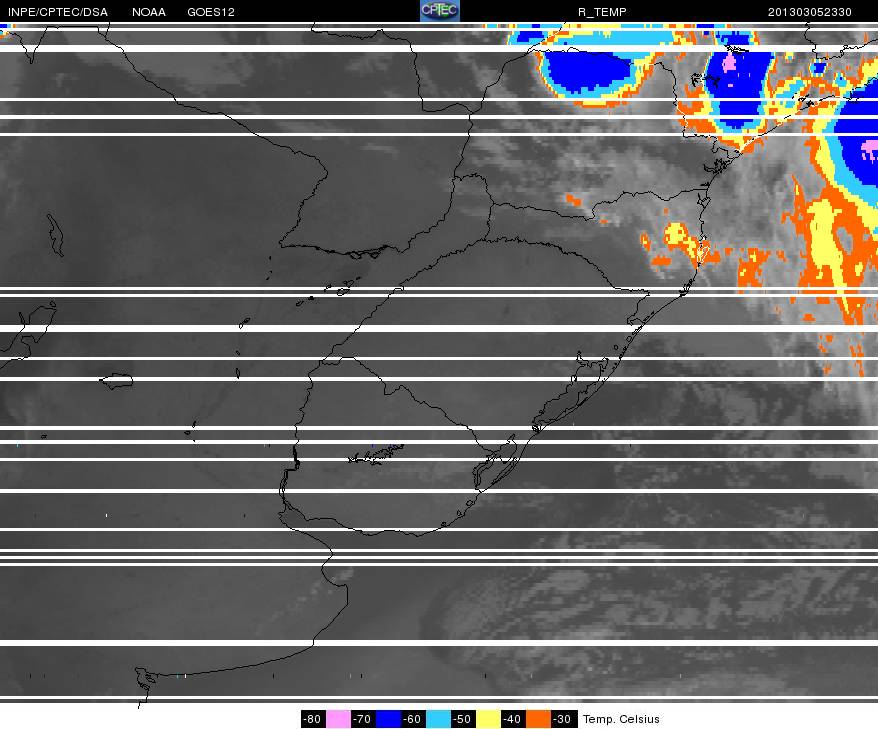Click the Temp. Celsius legend caption
The image size is (878, 729).
tap(621, 719)
